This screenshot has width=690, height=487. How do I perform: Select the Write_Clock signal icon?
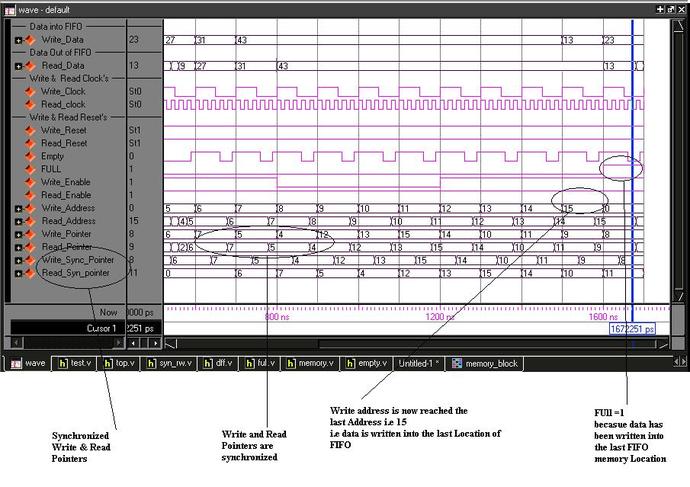click(30, 92)
